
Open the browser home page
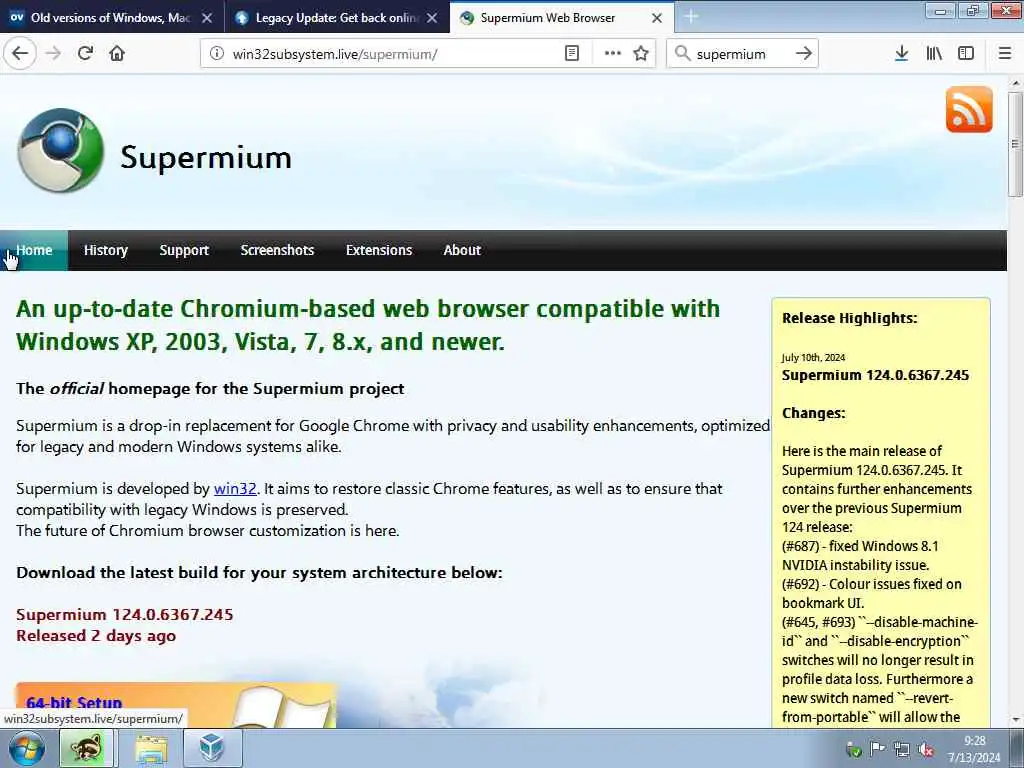coord(117,54)
